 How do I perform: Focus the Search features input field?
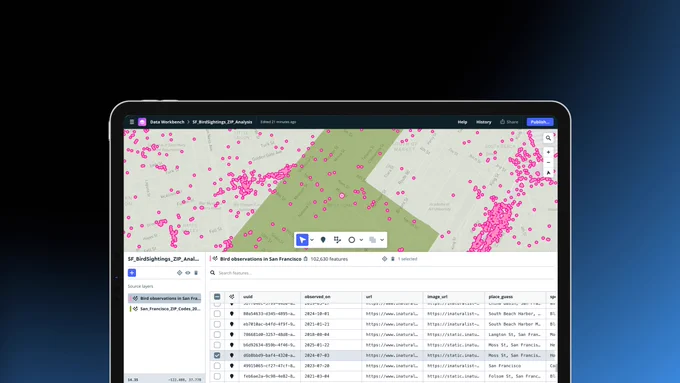pos(382,273)
